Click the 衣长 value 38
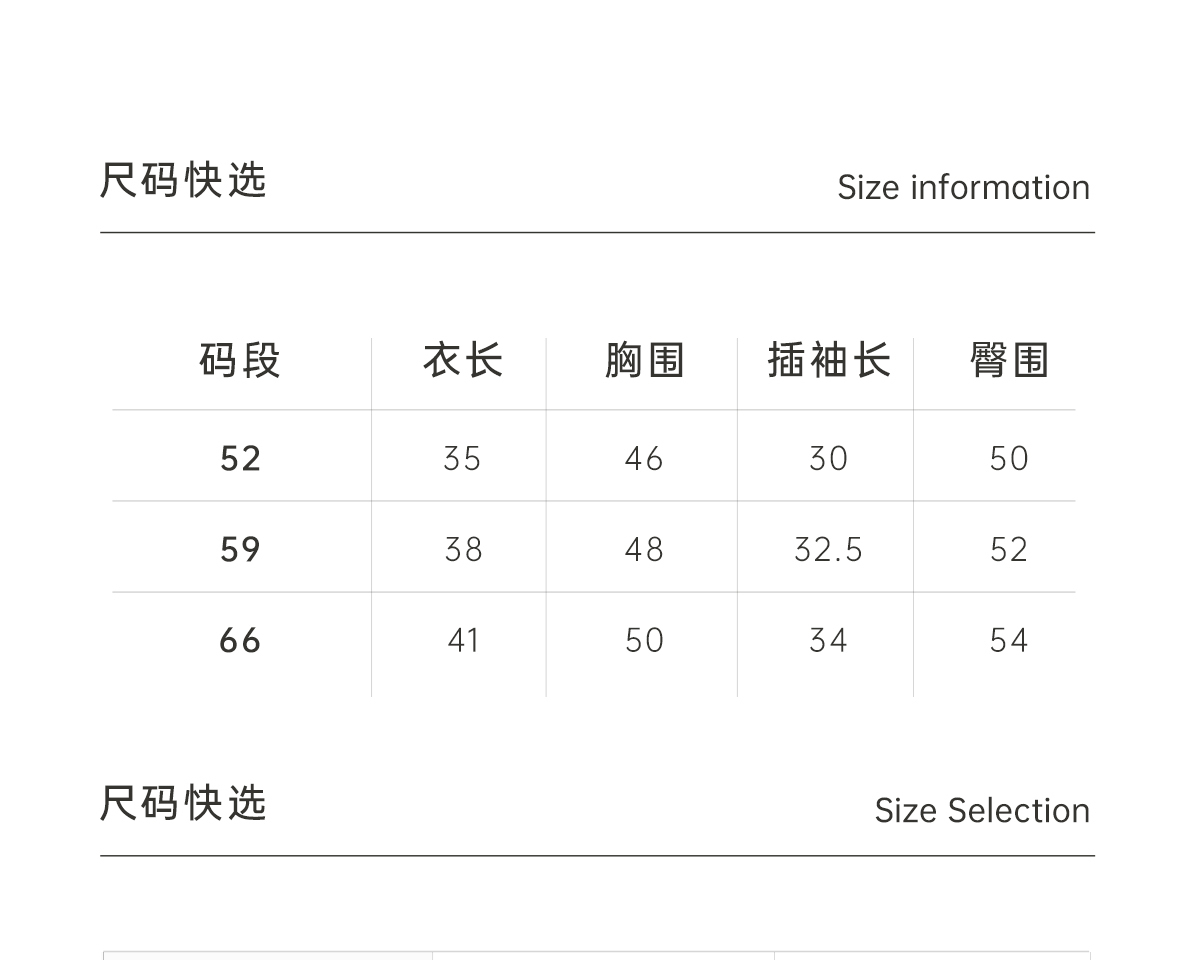 click(x=463, y=550)
